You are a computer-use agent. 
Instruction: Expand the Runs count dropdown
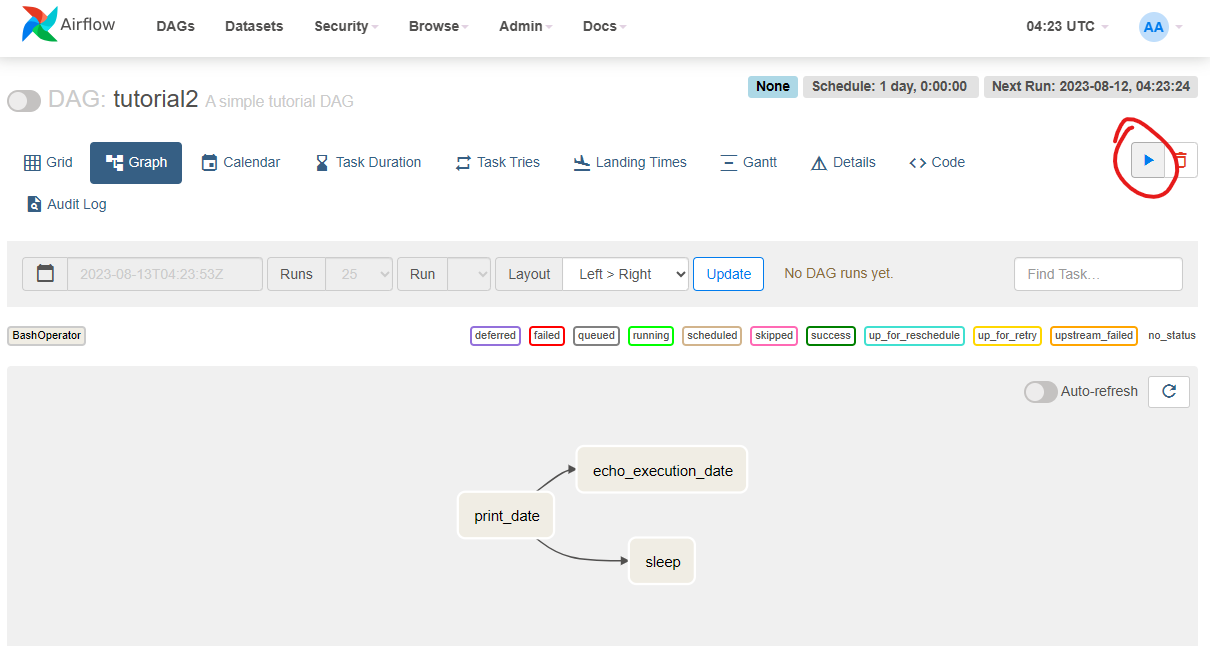359,274
